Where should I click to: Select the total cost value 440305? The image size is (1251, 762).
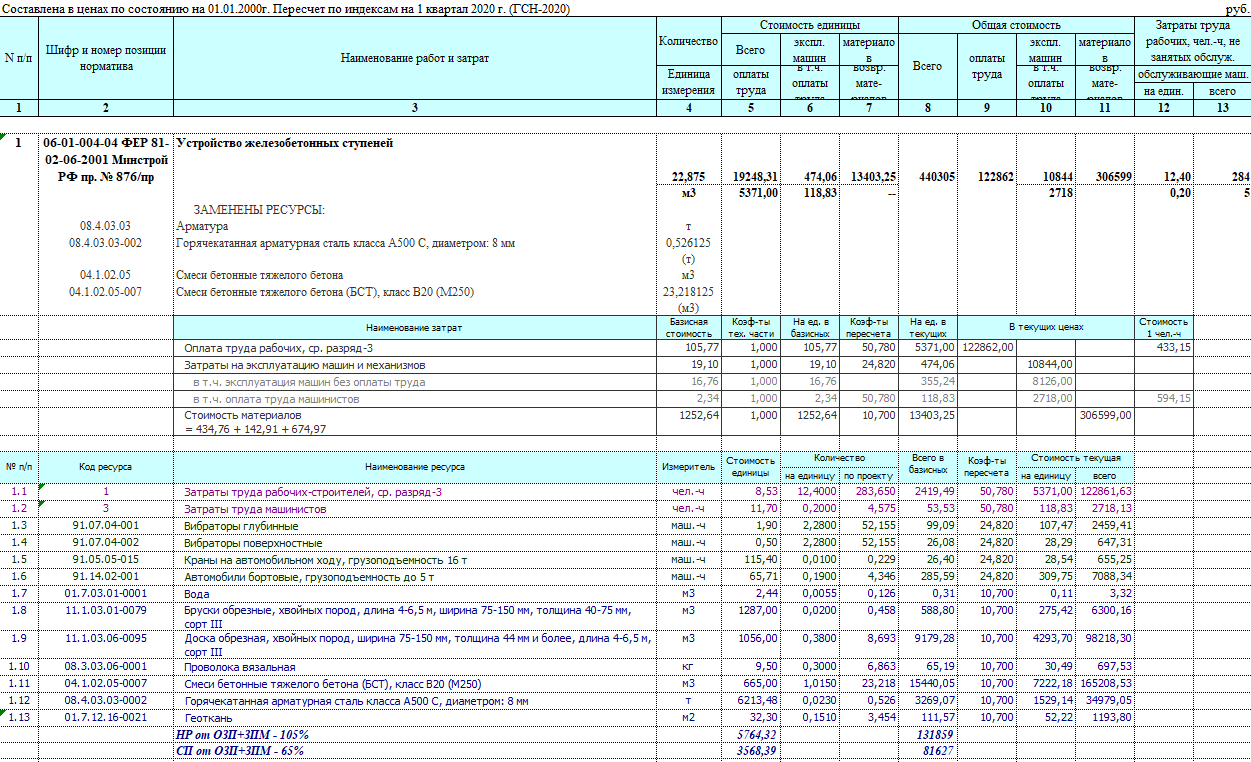click(x=935, y=177)
